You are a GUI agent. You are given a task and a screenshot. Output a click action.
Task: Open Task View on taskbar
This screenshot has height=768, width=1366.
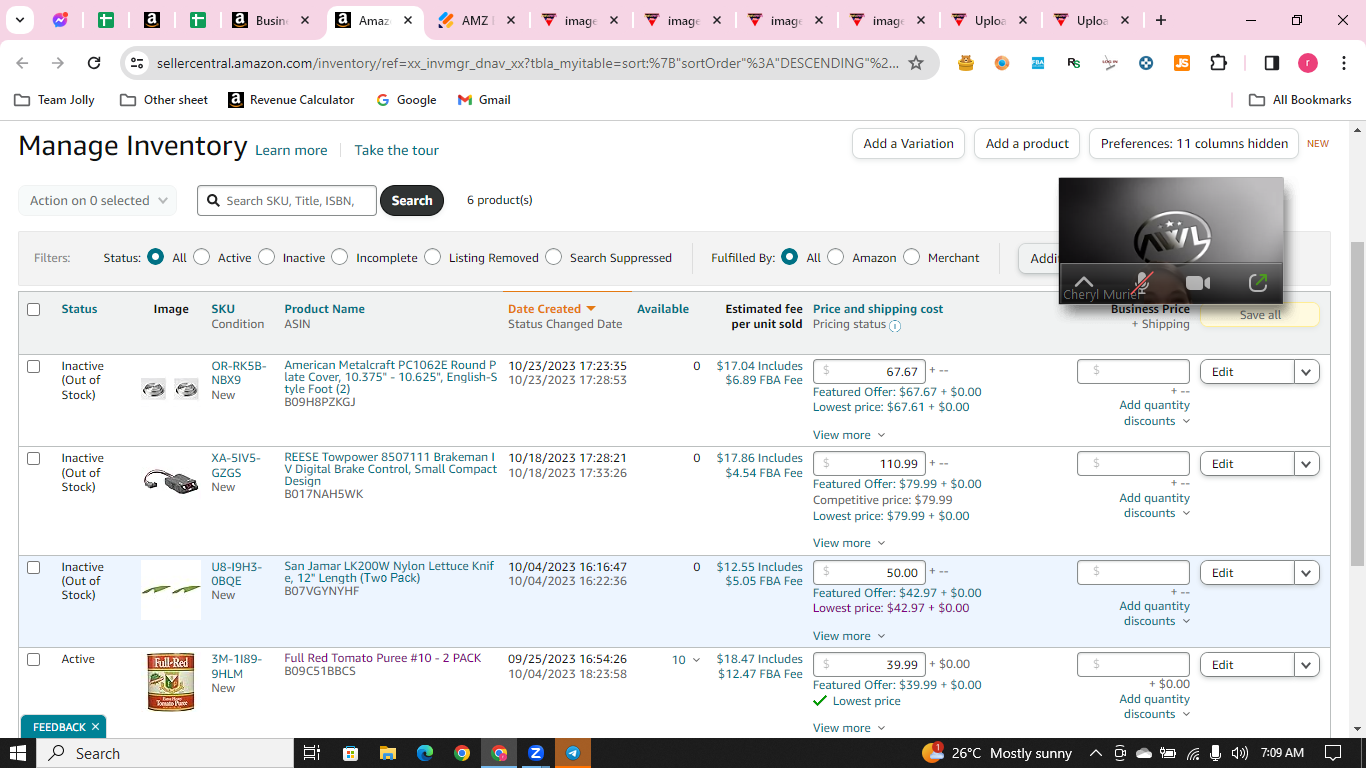pyautogui.click(x=311, y=753)
